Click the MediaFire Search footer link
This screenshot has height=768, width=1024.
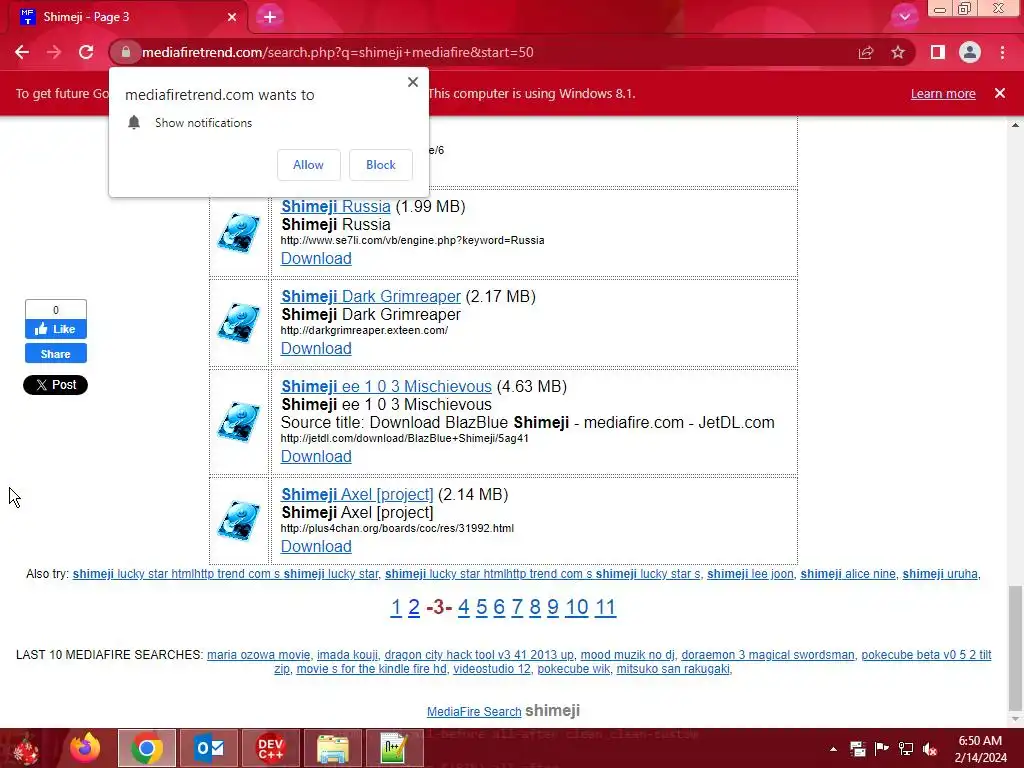(x=474, y=712)
